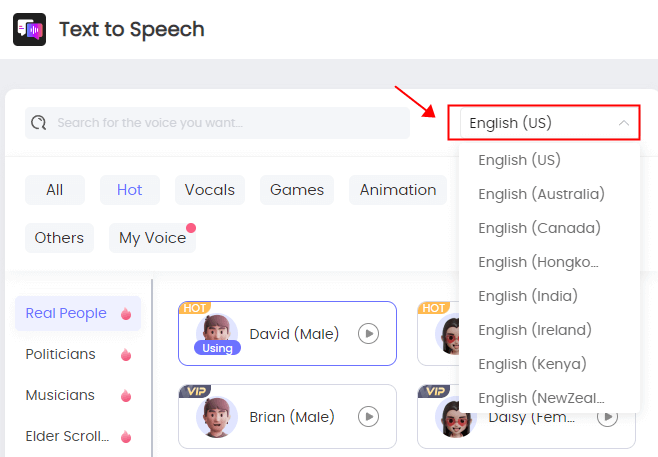Open the Vocals category tab
The image size is (658, 457).
(x=210, y=190)
